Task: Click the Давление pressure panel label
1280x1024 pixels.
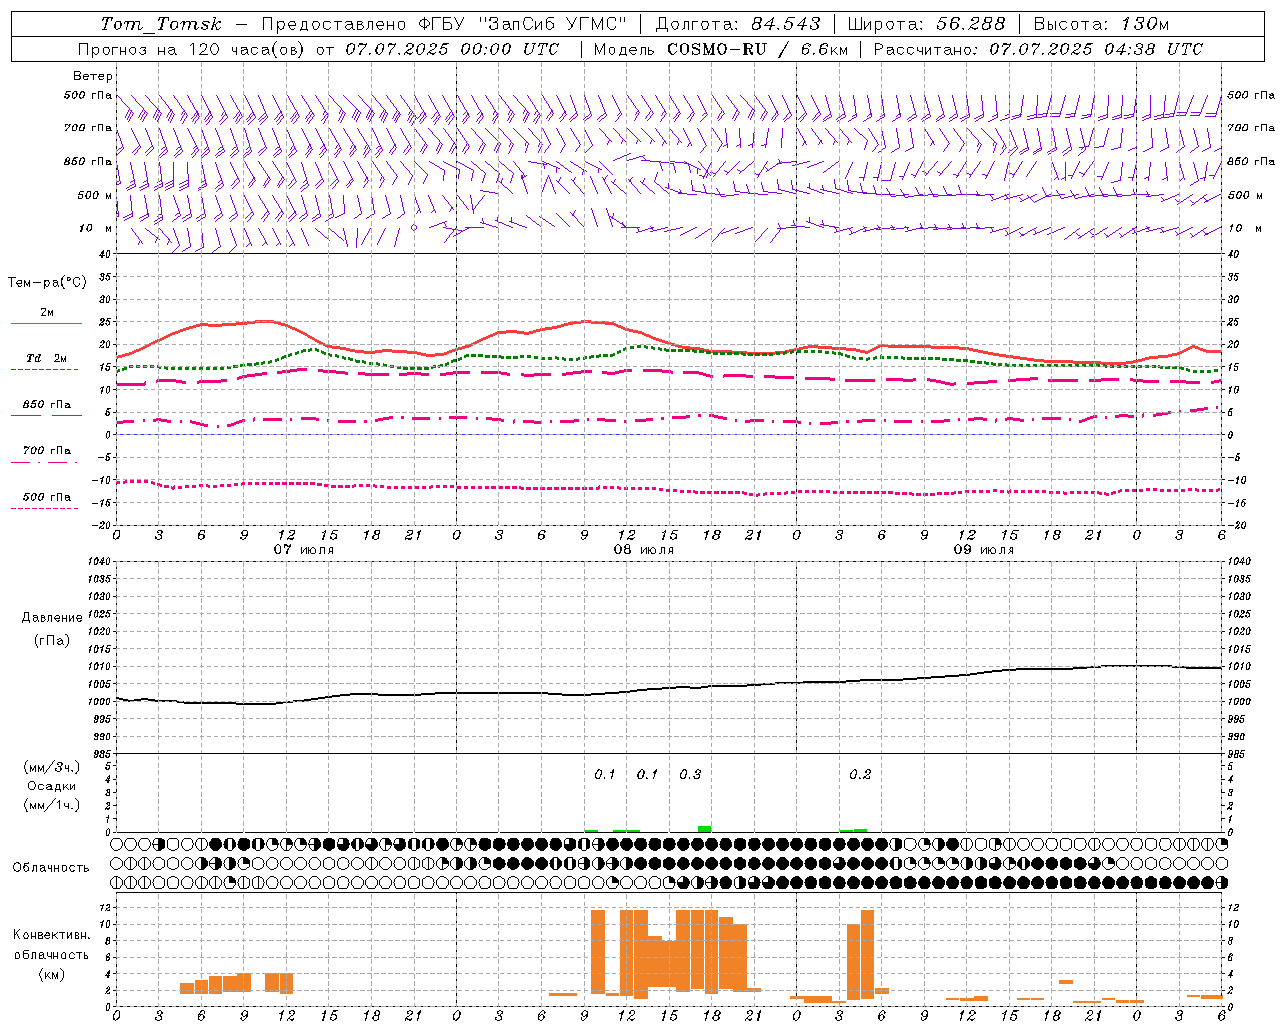Action: point(52,618)
